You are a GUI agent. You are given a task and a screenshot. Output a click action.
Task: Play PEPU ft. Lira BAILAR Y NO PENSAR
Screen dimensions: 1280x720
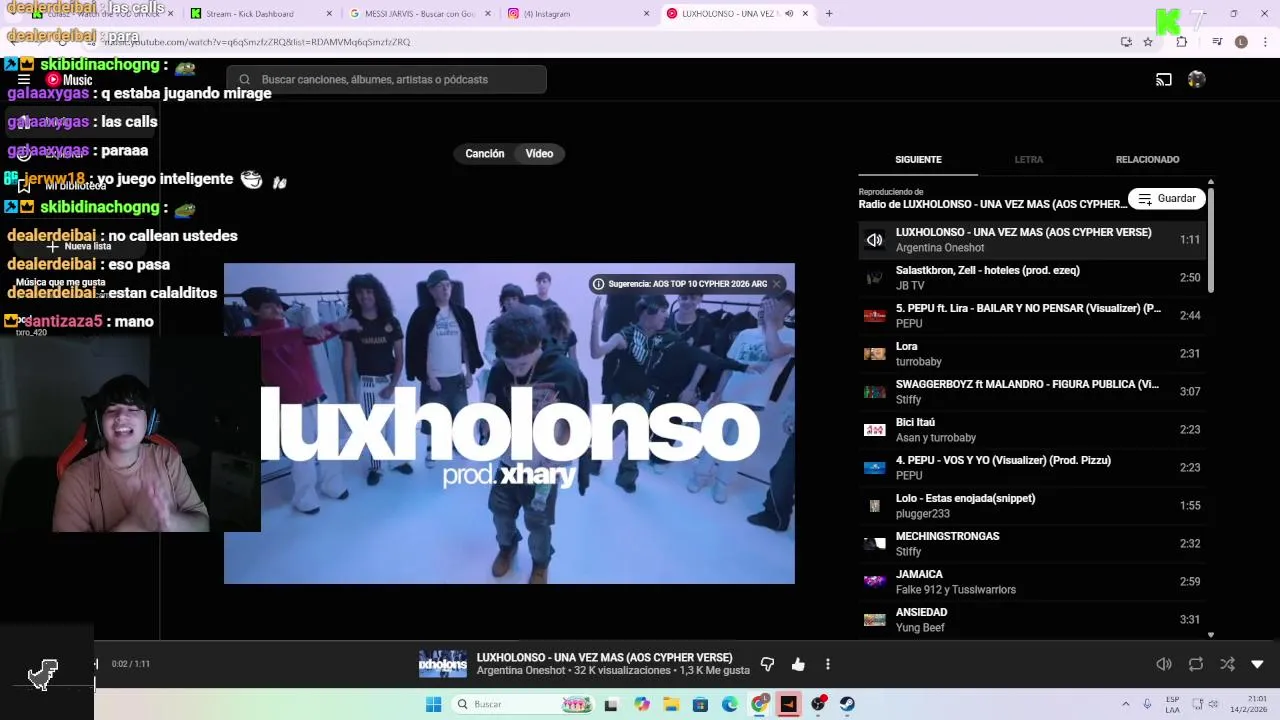pyautogui.click(x=1032, y=316)
